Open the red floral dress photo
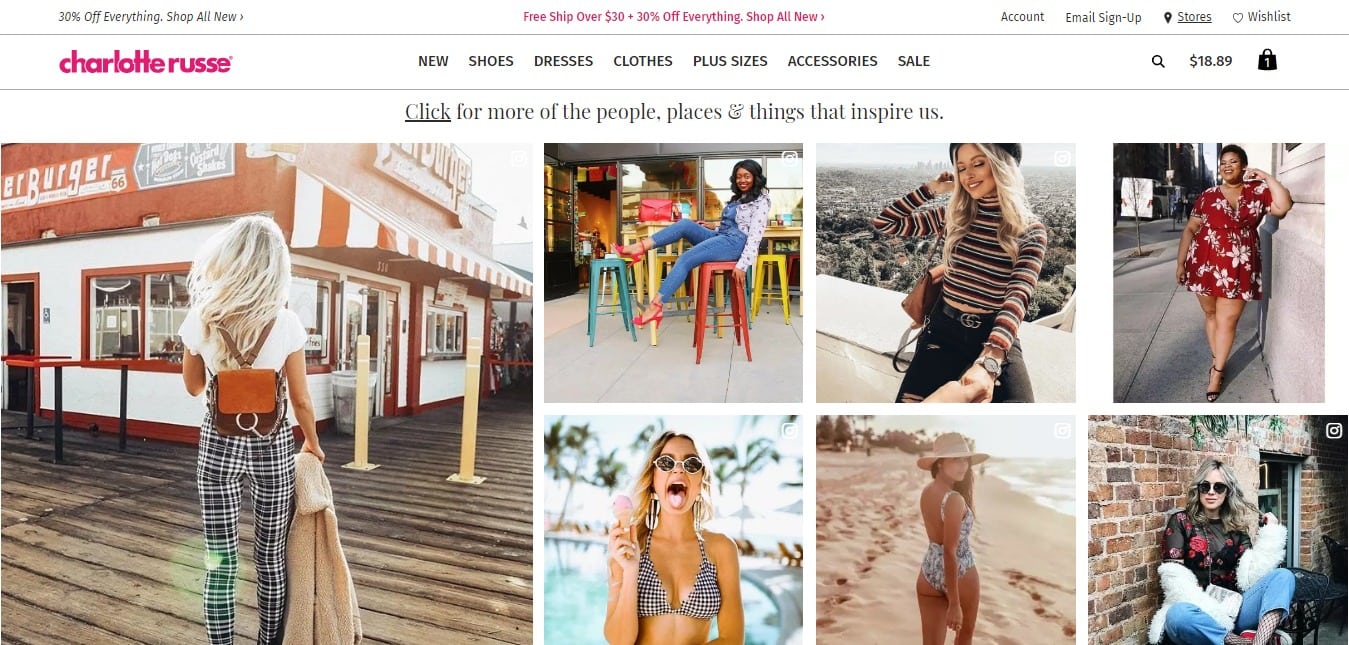Image resolution: width=1349 pixels, height=645 pixels. click(x=1218, y=273)
